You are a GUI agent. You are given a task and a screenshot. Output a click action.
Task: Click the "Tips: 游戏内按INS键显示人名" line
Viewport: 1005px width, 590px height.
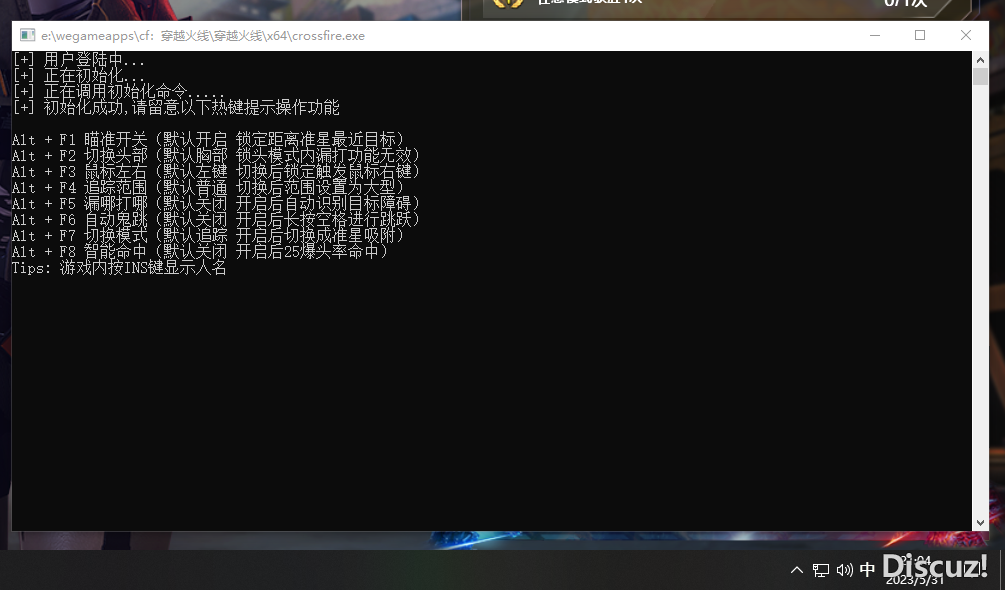coord(119,268)
